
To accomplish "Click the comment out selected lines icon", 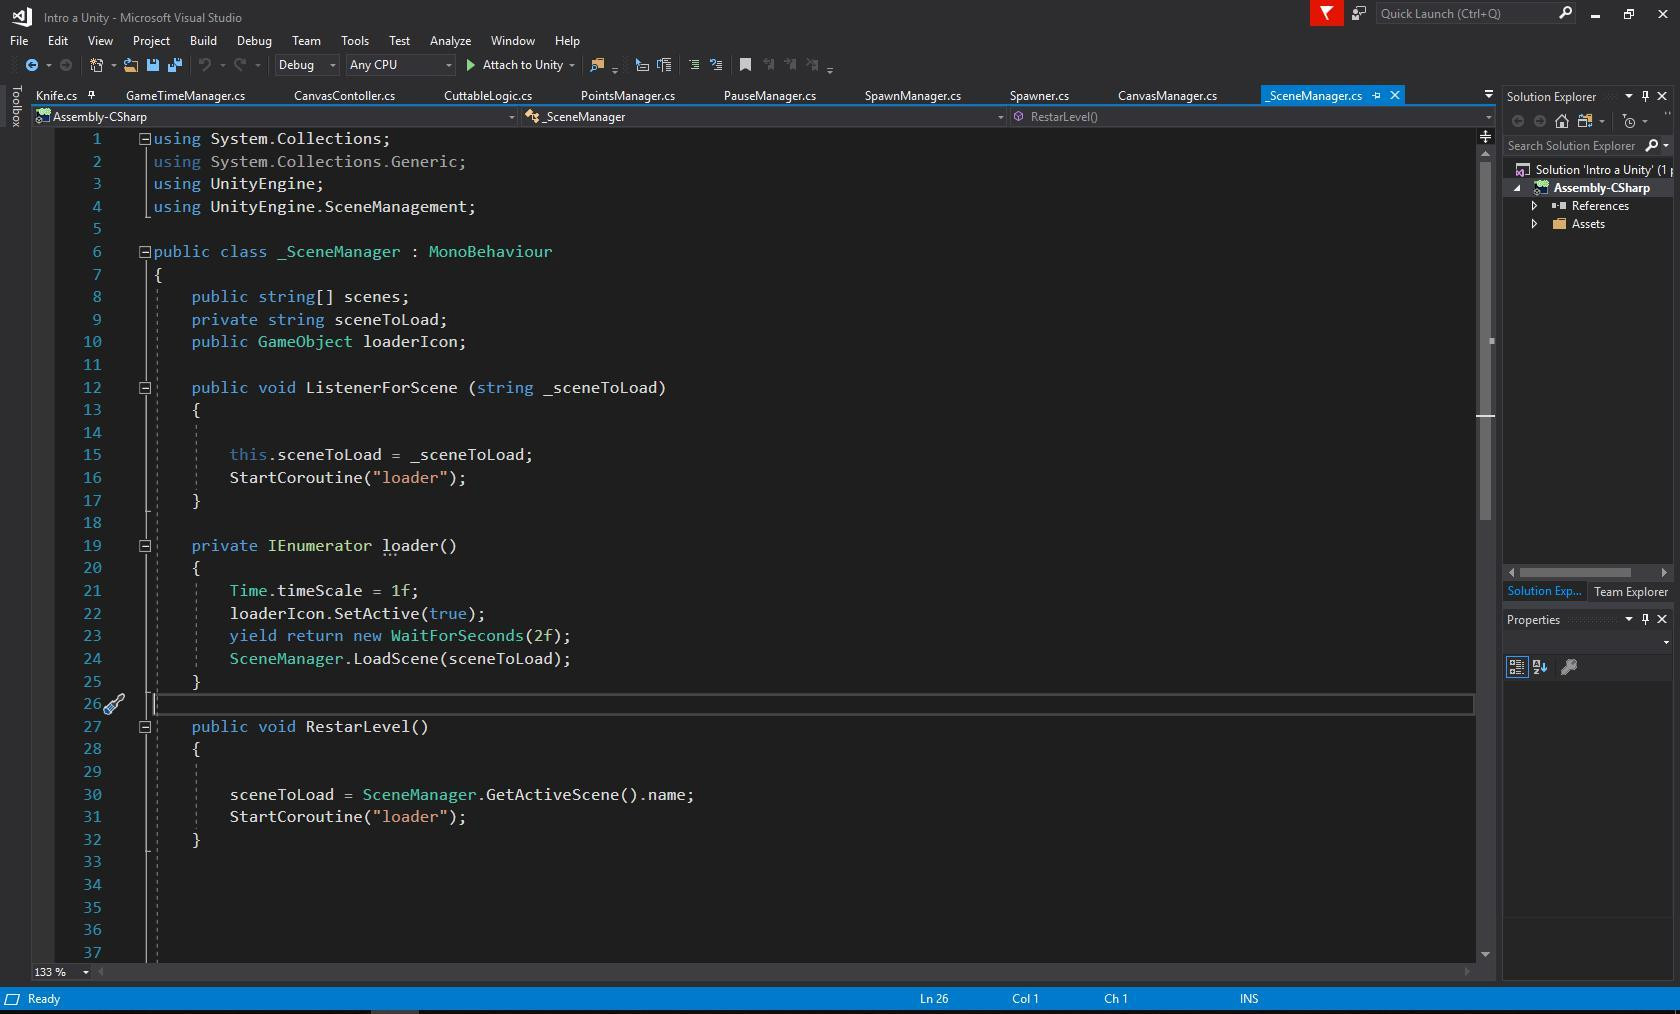I will point(694,65).
